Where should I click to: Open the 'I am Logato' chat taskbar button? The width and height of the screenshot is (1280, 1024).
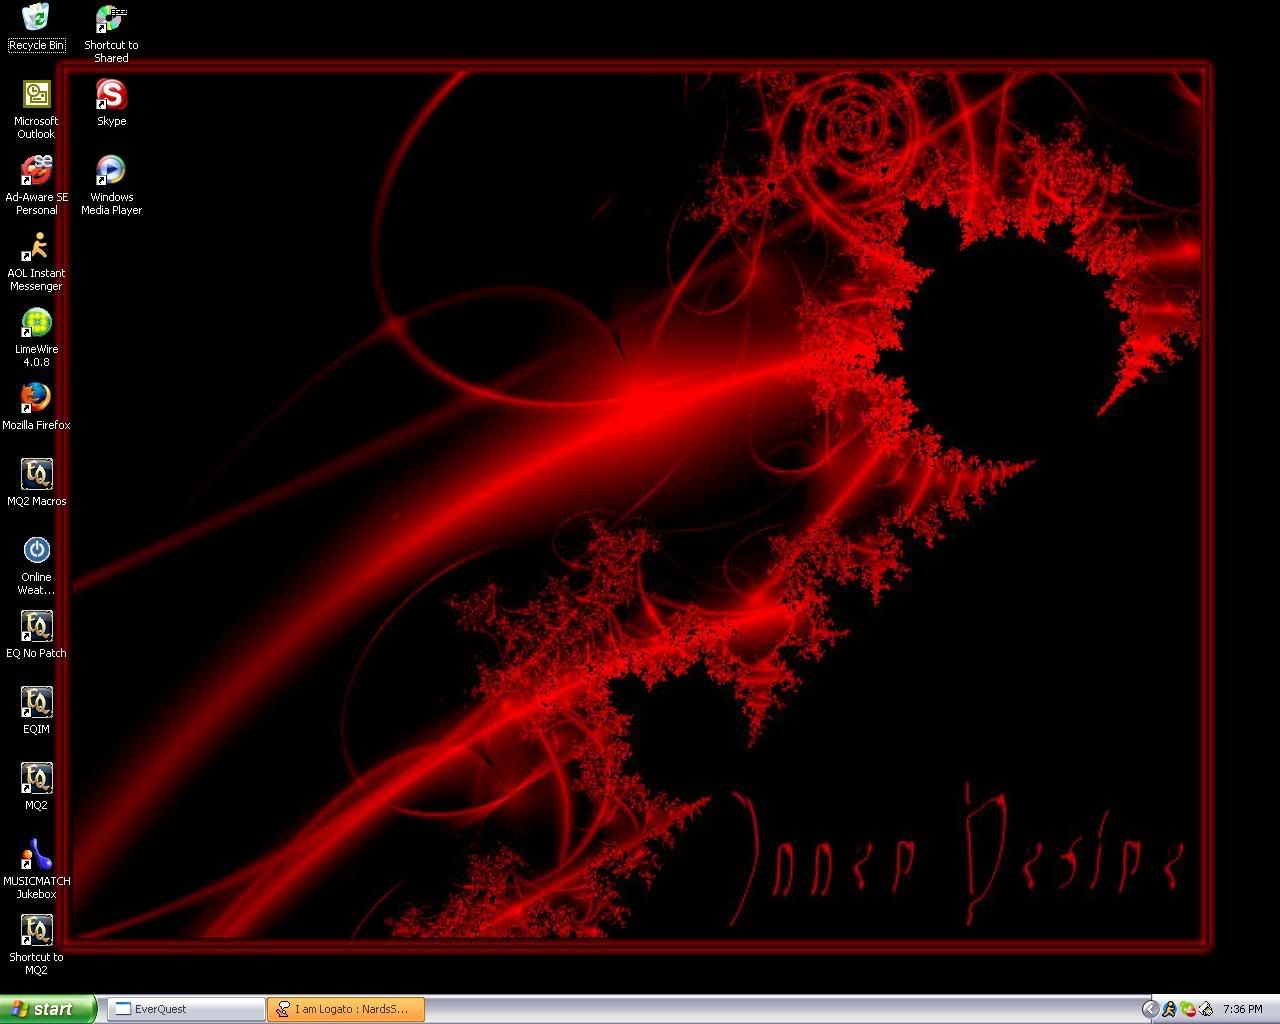pos(346,1009)
